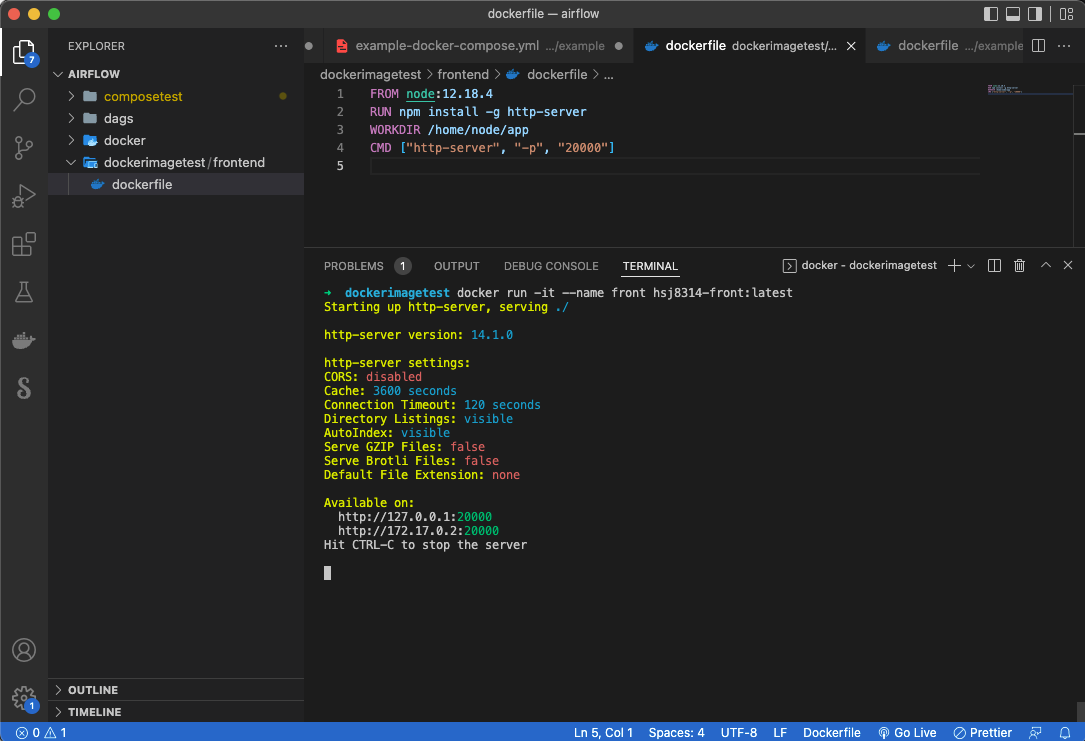This screenshot has height=741, width=1085.
Task: Open breadcrumb trailing ellipsis symbol
Action: pos(608,75)
